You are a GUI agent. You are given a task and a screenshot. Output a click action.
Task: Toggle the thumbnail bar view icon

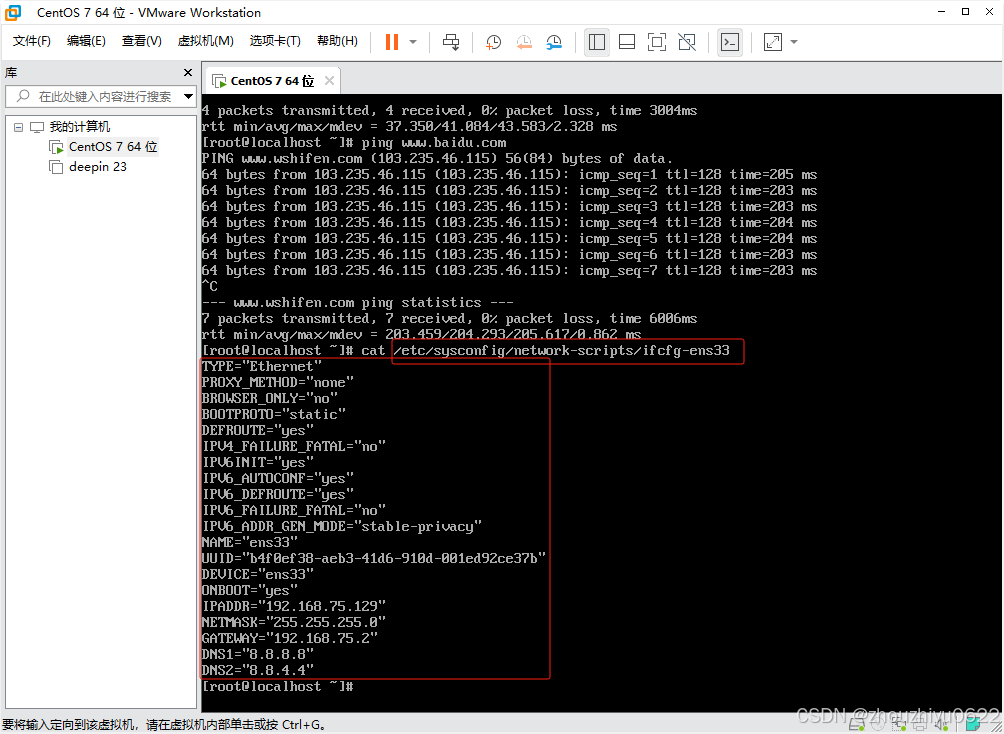pos(627,42)
